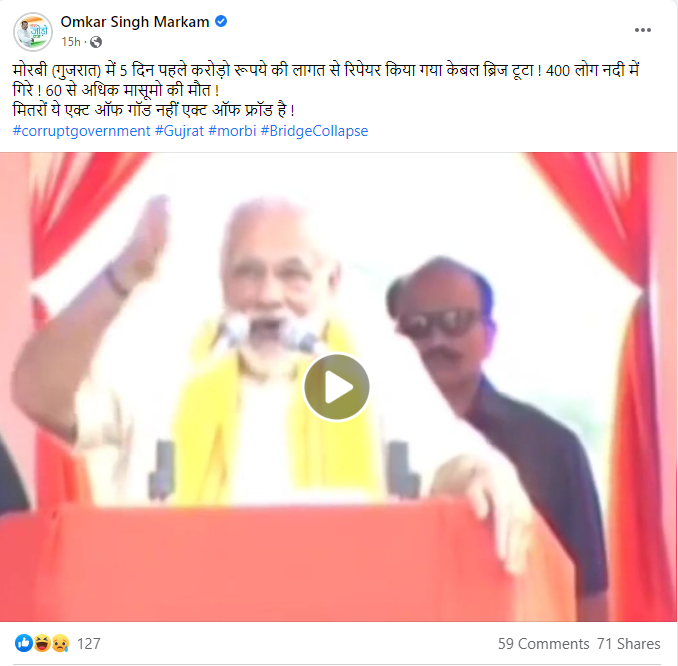Click the blue verified badge icon
This screenshot has height=666, width=678.
coord(221,21)
